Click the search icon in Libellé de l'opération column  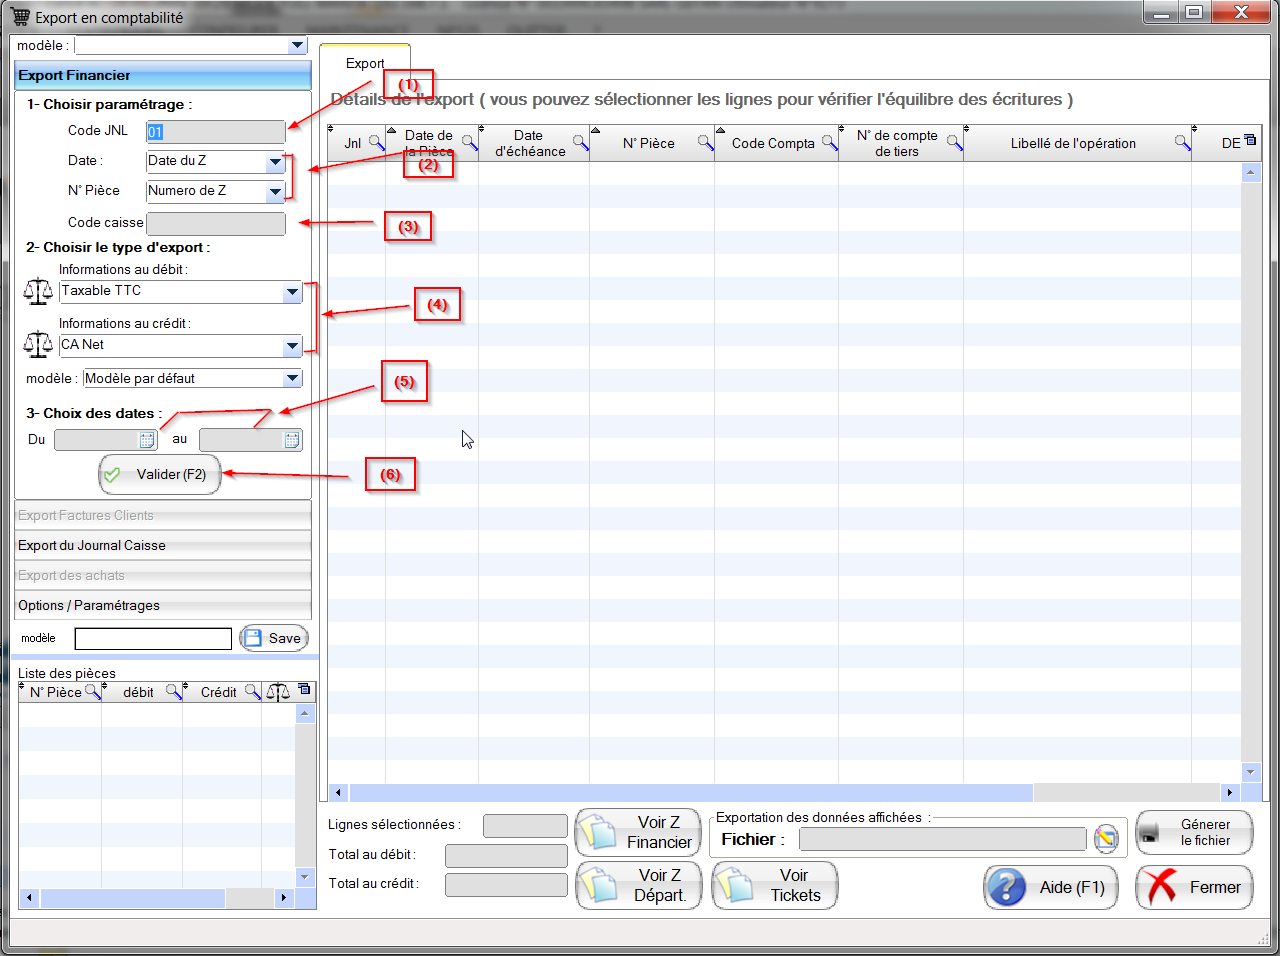click(x=1182, y=143)
